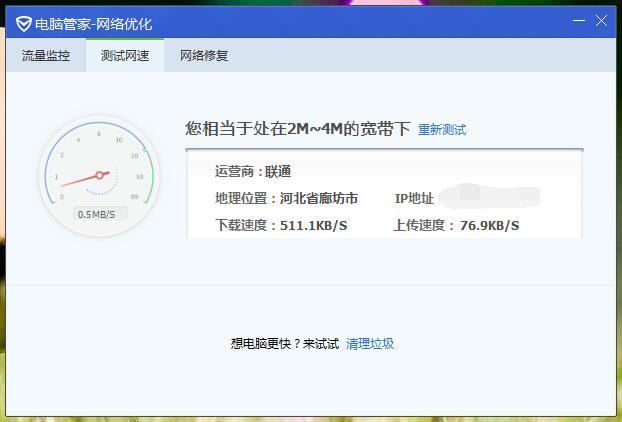Click the 电脑管家-网络优化 window title
Screen dimensions: 622x422
pos(94,24)
